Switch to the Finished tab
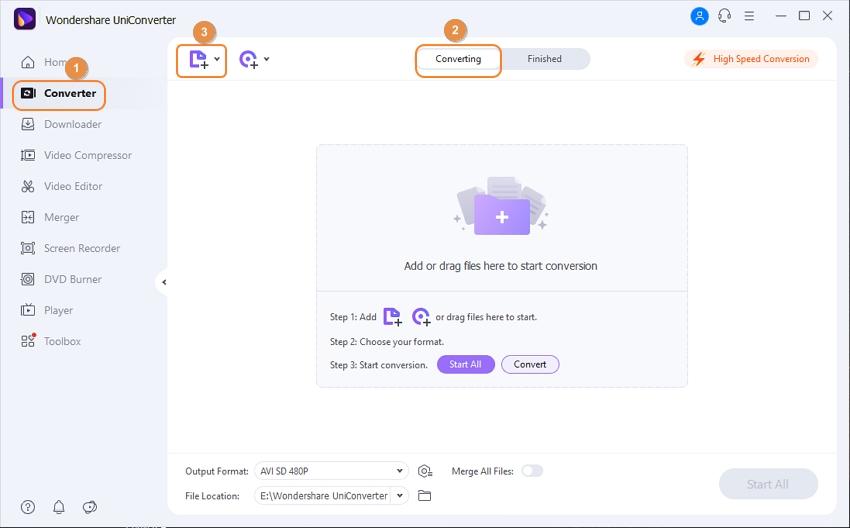 click(x=544, y=59)
